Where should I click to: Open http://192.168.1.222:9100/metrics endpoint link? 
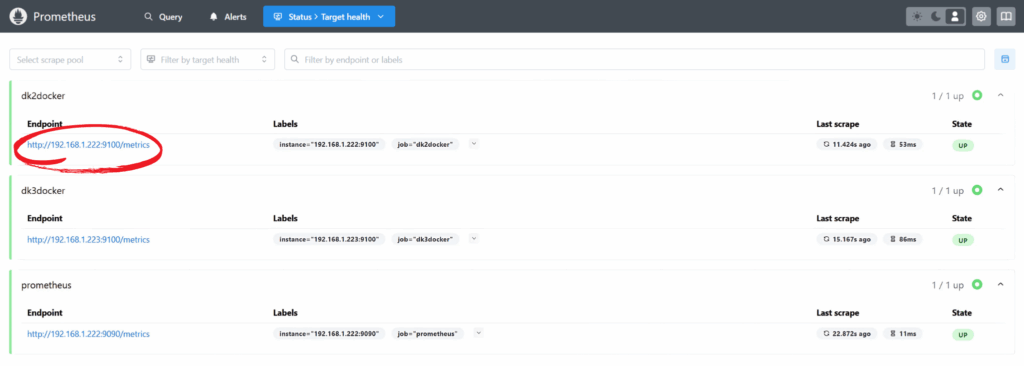pyautogui.click(x=88, y=145)
